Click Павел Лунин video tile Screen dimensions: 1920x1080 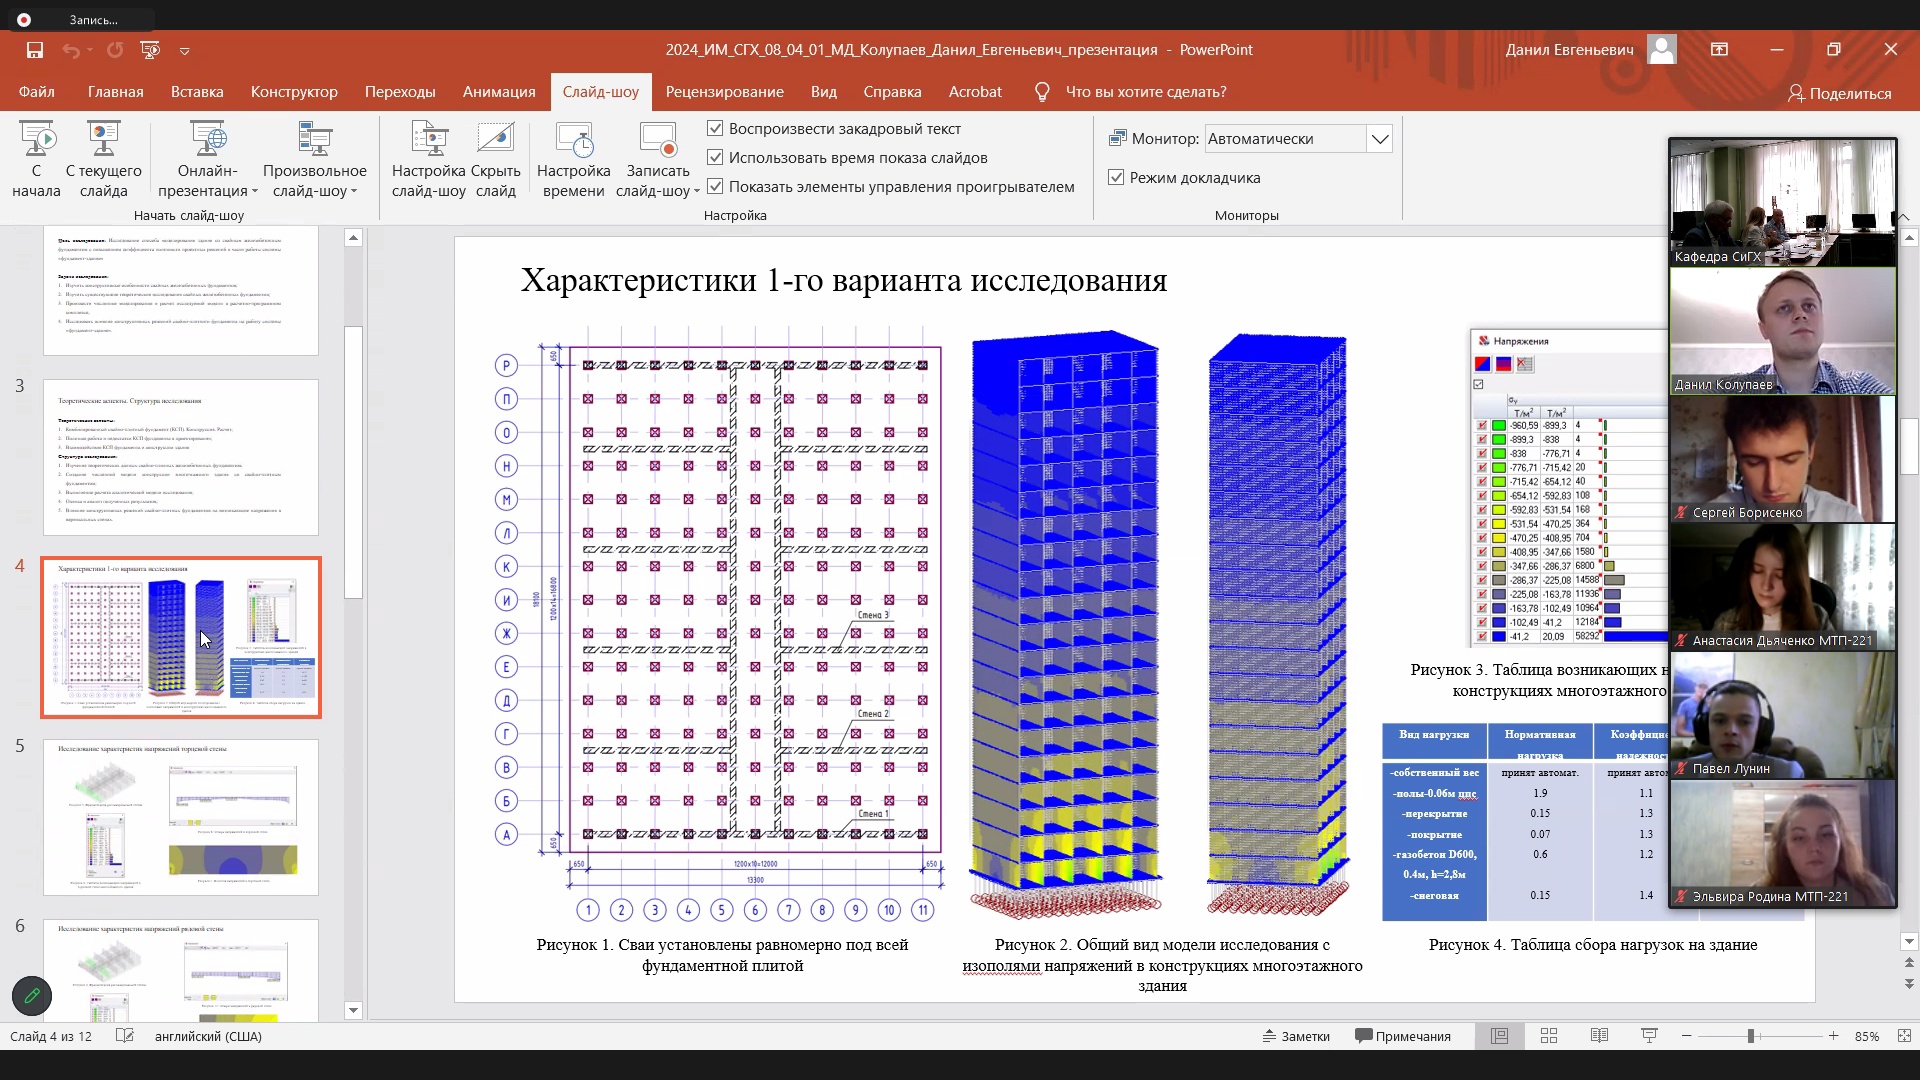[x=1782, y=715]
